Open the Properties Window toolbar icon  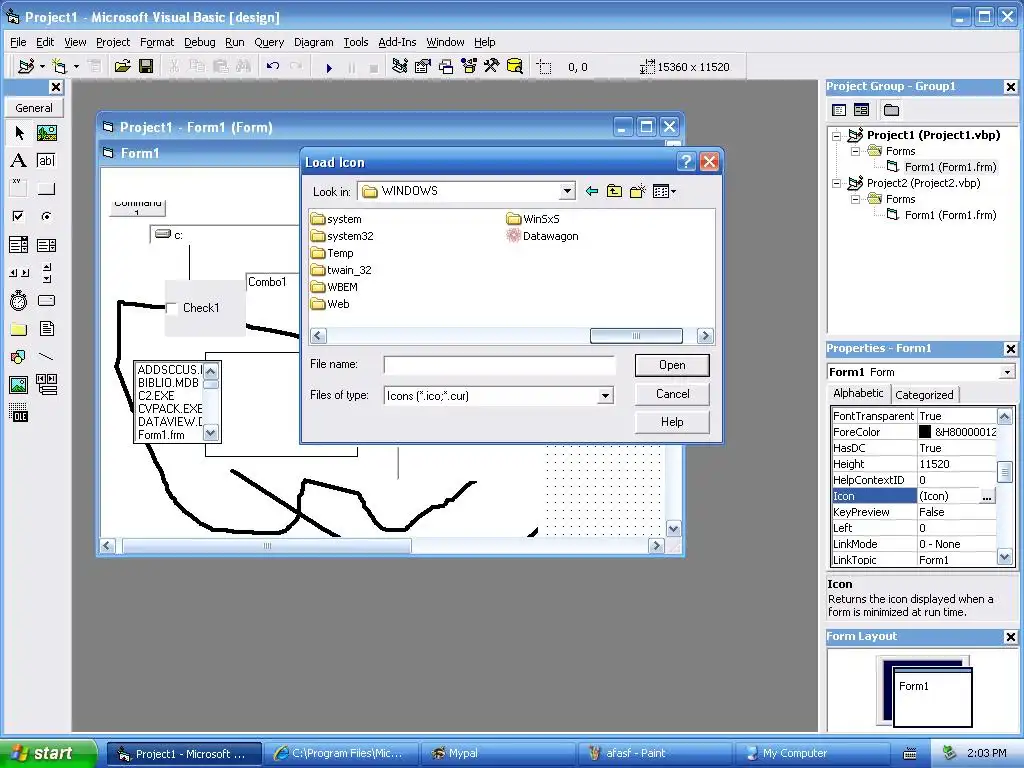[x=423, y=66]
